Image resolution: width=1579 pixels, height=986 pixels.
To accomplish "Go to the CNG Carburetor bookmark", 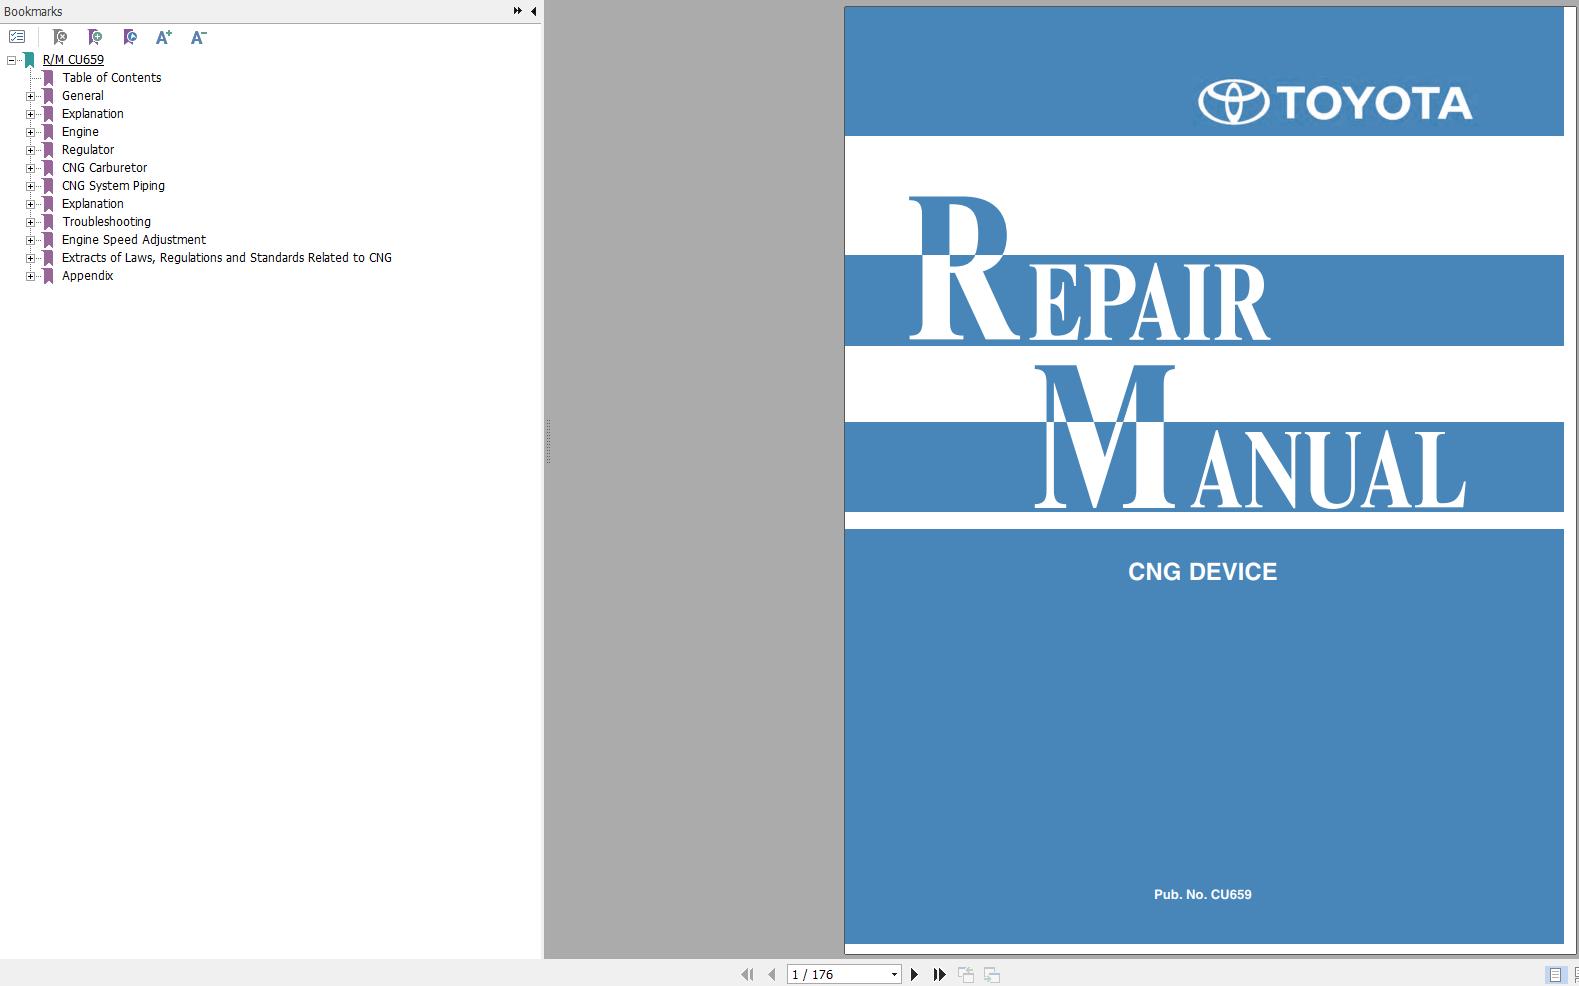I will click(x=104, y=168).
